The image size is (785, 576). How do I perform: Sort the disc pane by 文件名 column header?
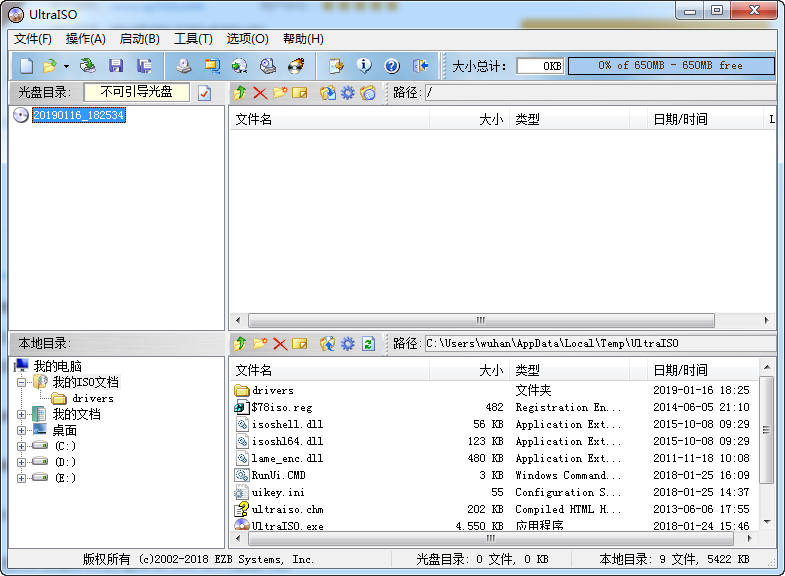(x=329, y=120)
